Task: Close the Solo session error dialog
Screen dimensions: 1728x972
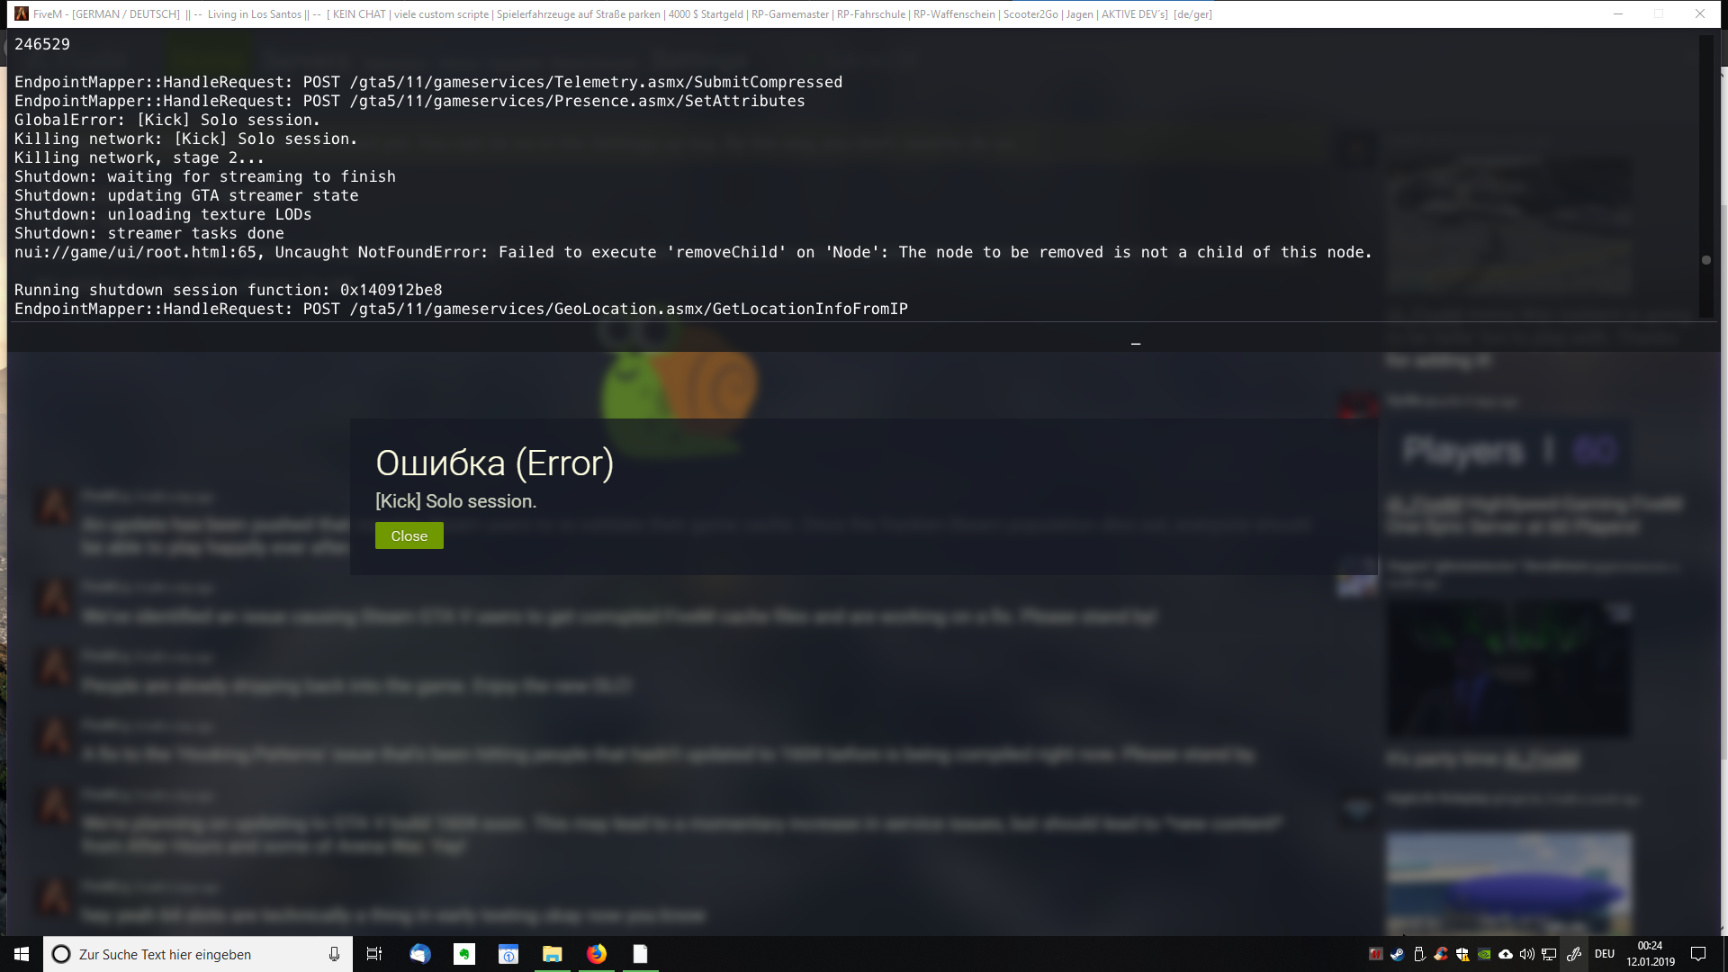Action: pos(409,536)
